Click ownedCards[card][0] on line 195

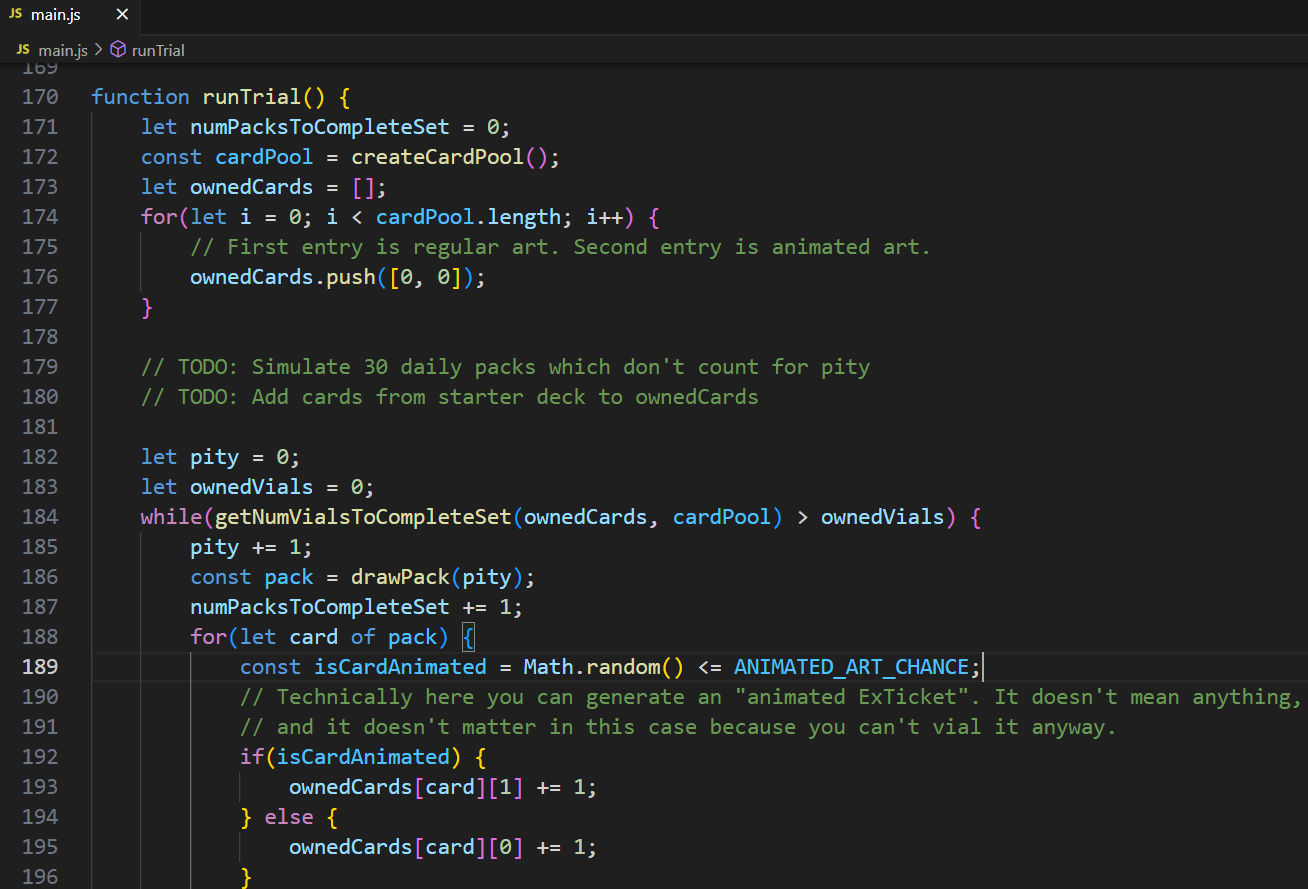[406, 847]
